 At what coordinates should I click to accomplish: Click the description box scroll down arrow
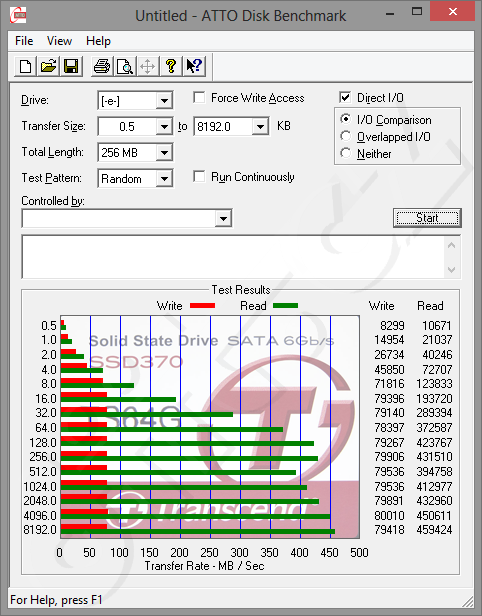452,270
